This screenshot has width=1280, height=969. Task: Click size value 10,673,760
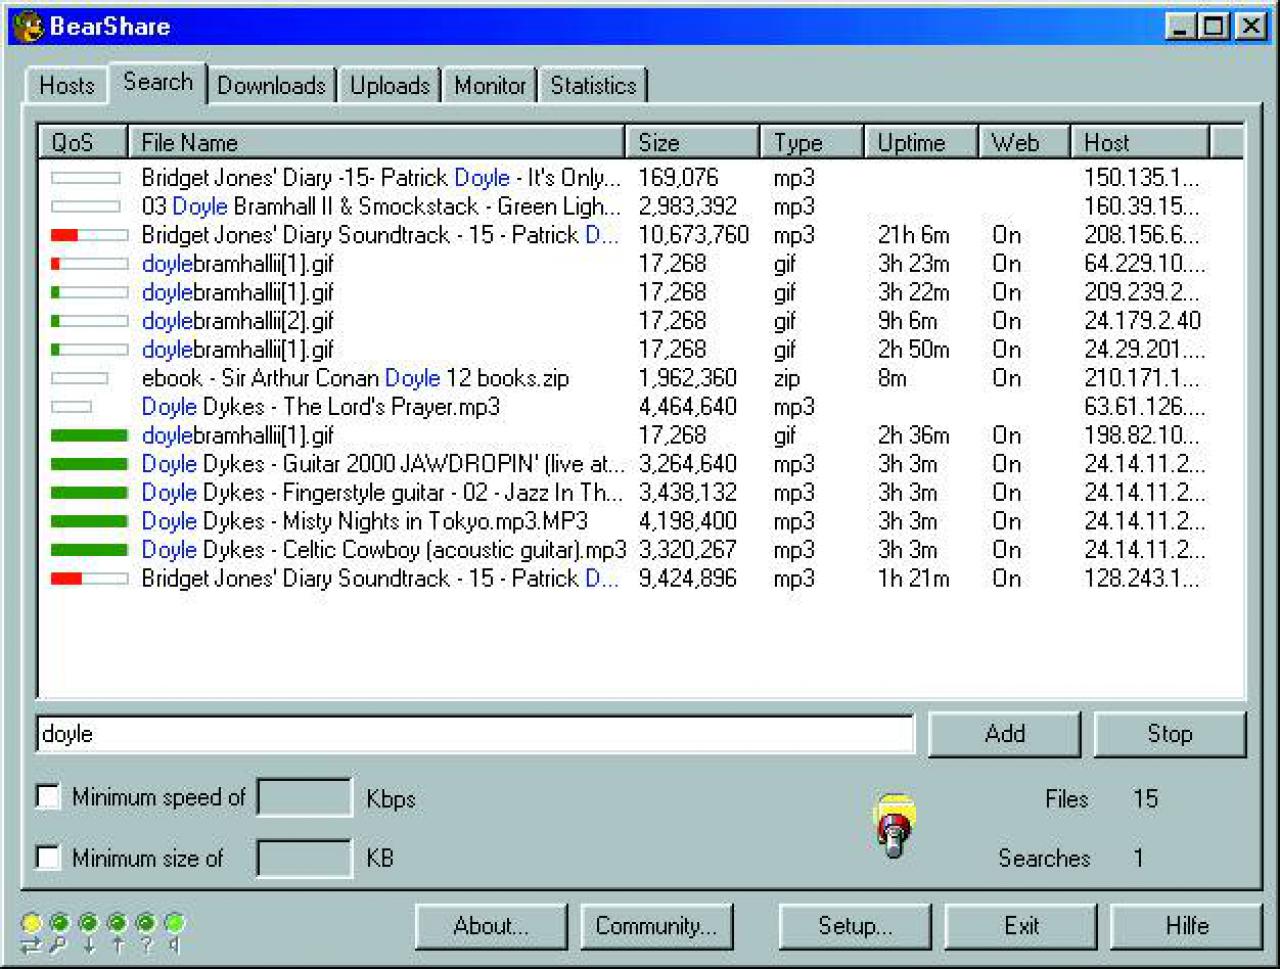(x=694, y=236)
